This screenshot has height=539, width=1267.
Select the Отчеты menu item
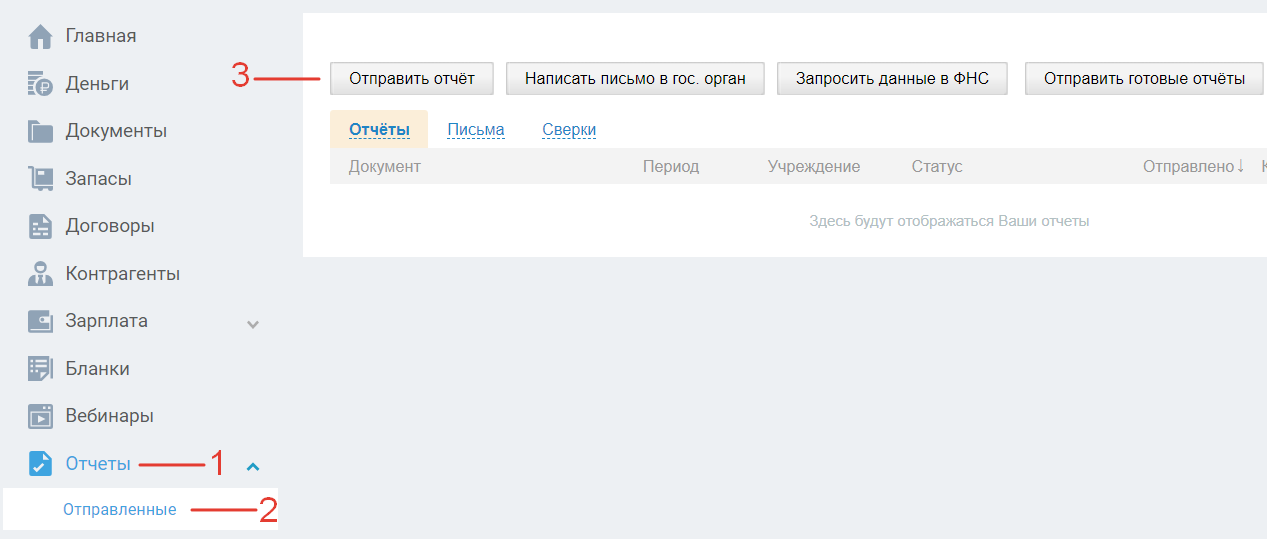click(98, 464)
